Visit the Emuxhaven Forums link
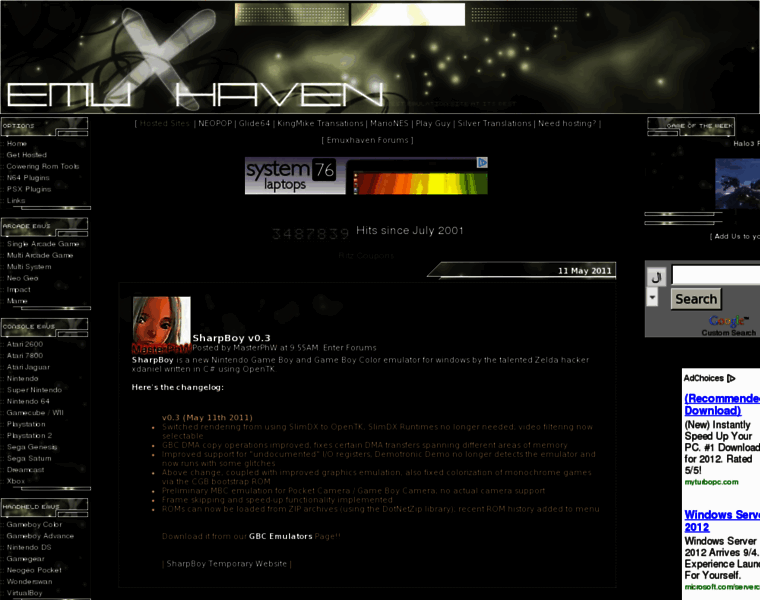The height and width of the screenshot is (600, 760). pyautogui.click(x=367, y=140)
